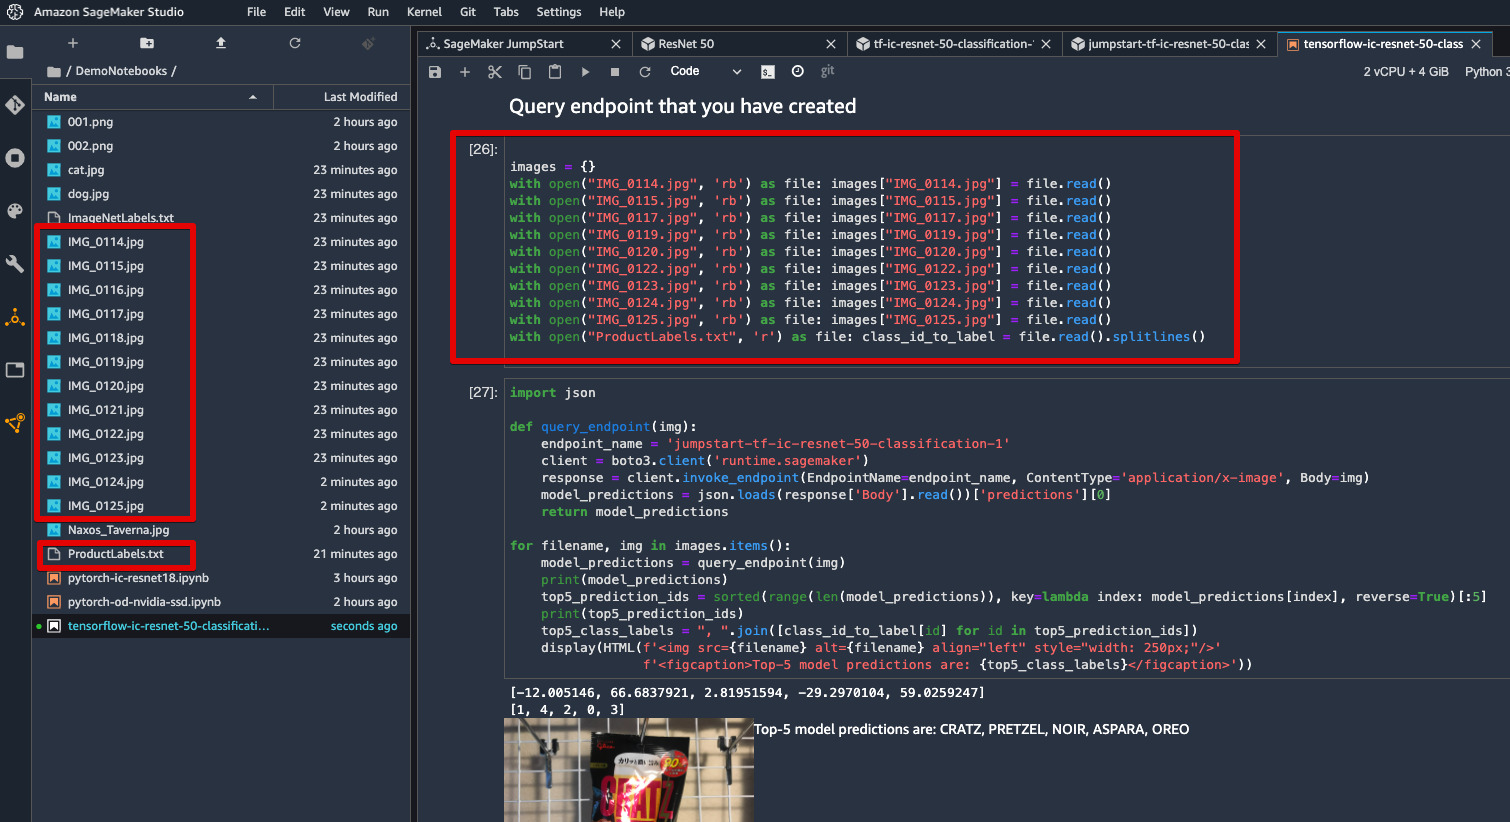The width and height of the screenshot is (1510, 822).
Task: Run the selected cell with the play icon
Action: tap(585, 71)
